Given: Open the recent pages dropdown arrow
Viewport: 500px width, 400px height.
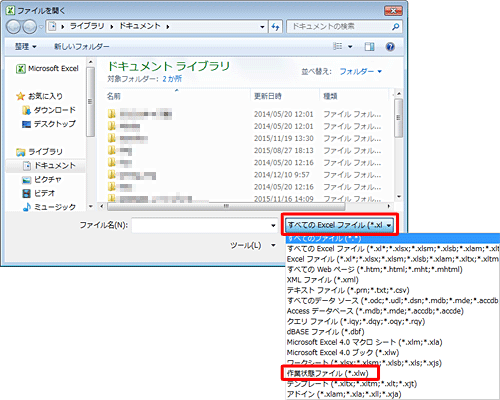Looking at the screenshot, I should 41,27.
